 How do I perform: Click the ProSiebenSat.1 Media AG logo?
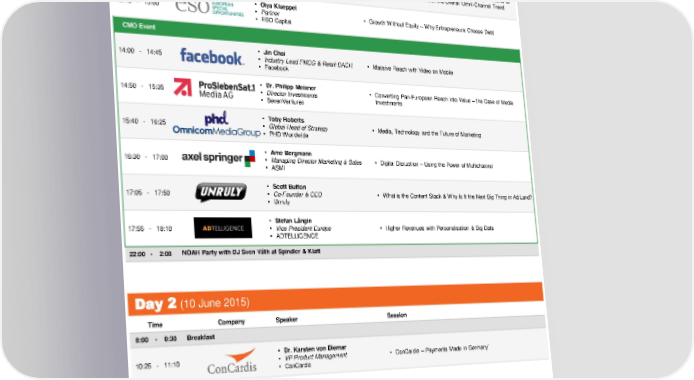(214, 88)
